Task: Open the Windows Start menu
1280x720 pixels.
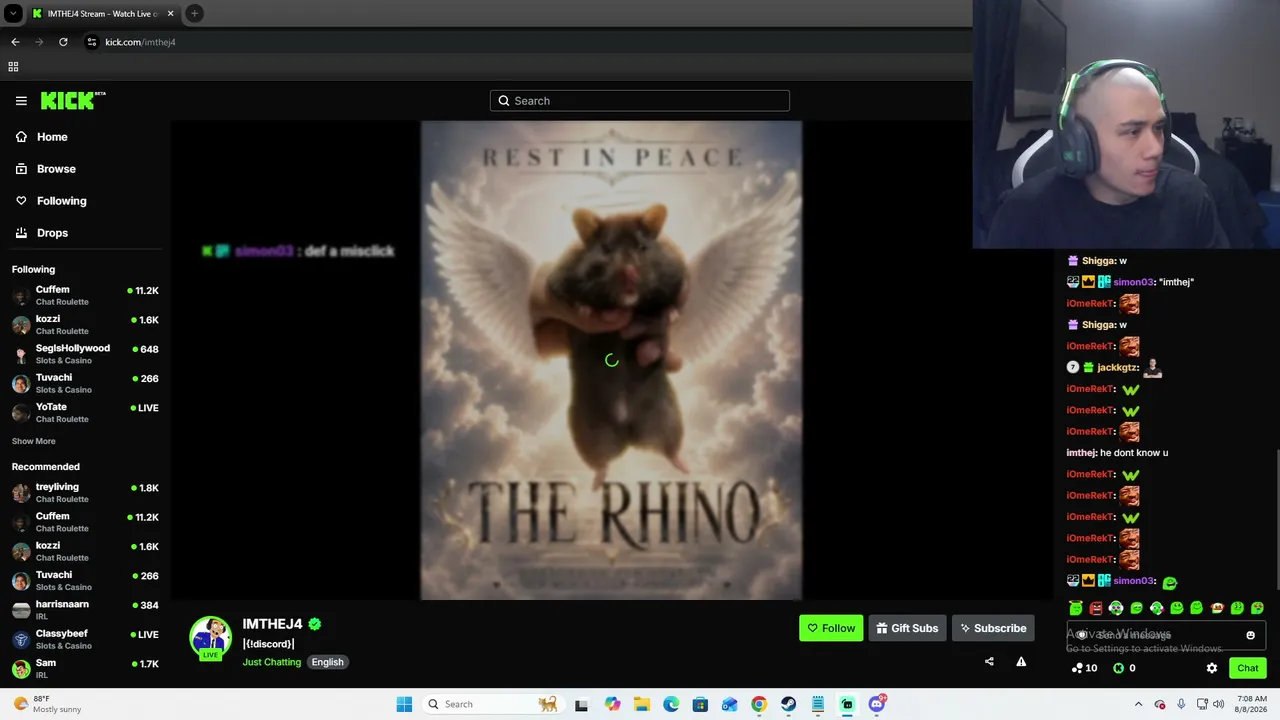Action: pyautogui.click(x=404, y=704)
